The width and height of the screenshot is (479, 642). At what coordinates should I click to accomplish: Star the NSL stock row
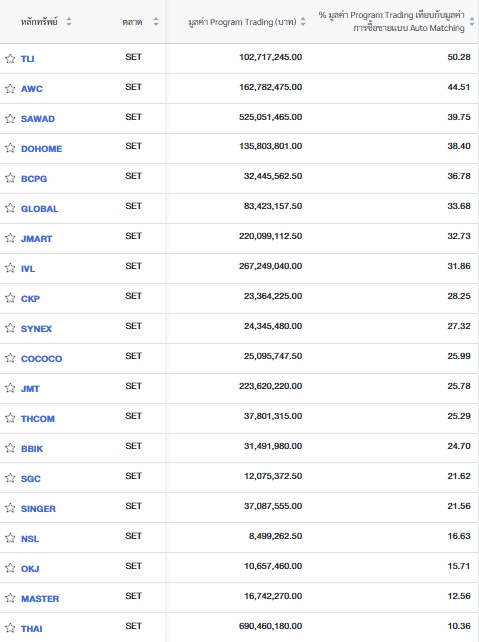[10, 538]
